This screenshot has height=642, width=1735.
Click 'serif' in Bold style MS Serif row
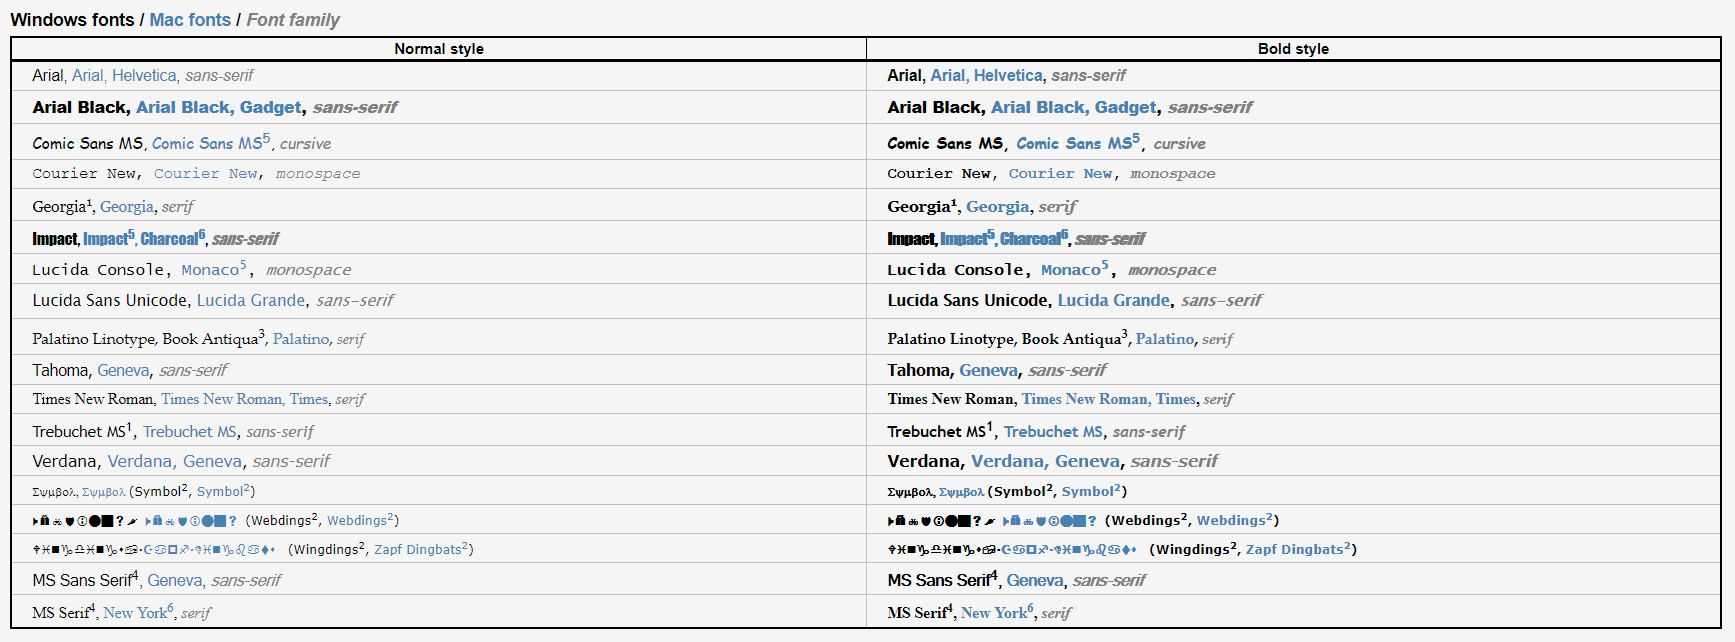coord(1056,613)
